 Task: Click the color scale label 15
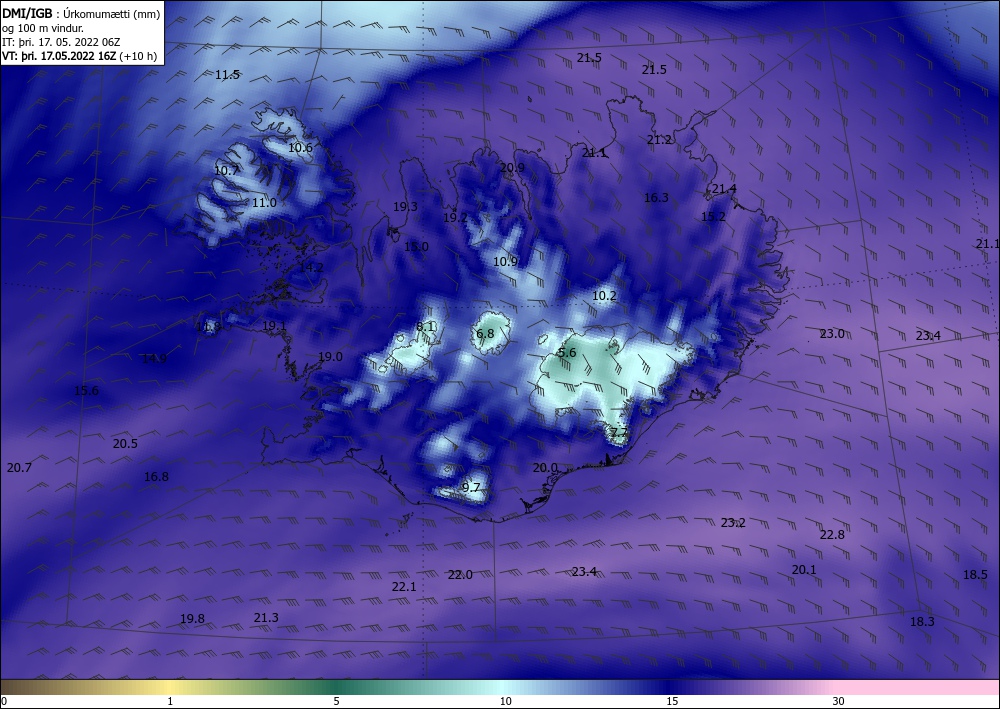coord(672,702)
